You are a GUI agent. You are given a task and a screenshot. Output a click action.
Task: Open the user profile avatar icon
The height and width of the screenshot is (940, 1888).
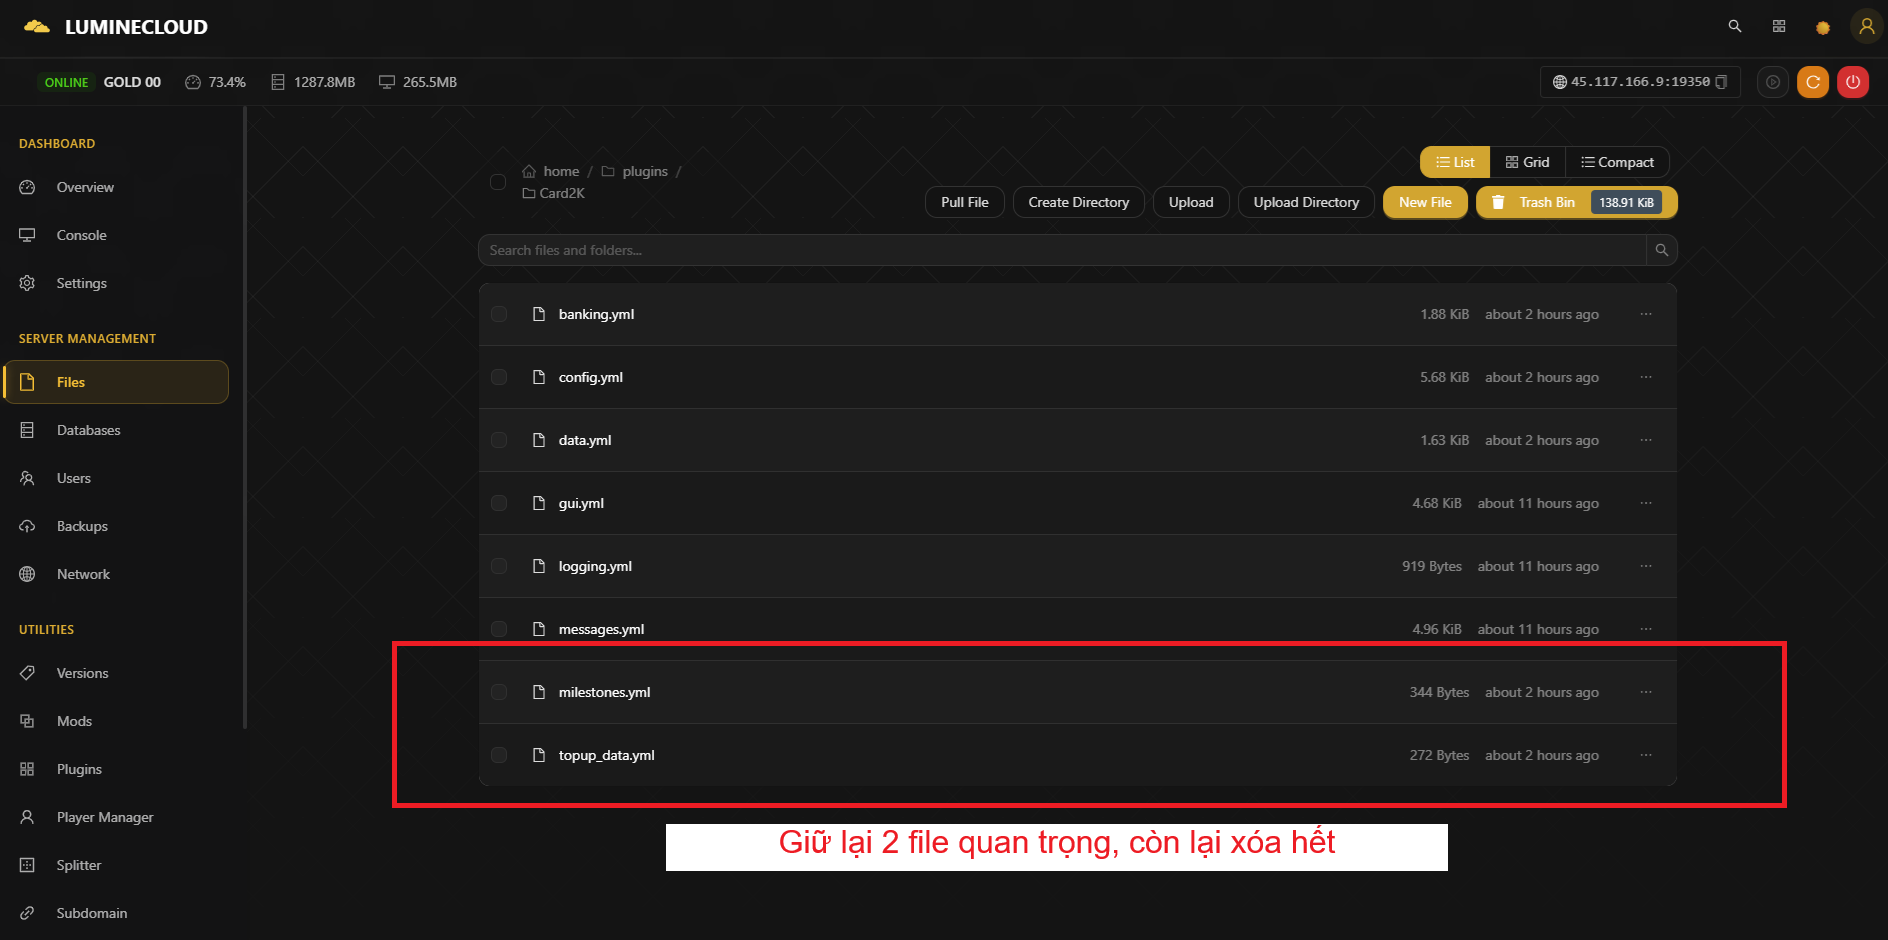click(x=1866, y=27)
